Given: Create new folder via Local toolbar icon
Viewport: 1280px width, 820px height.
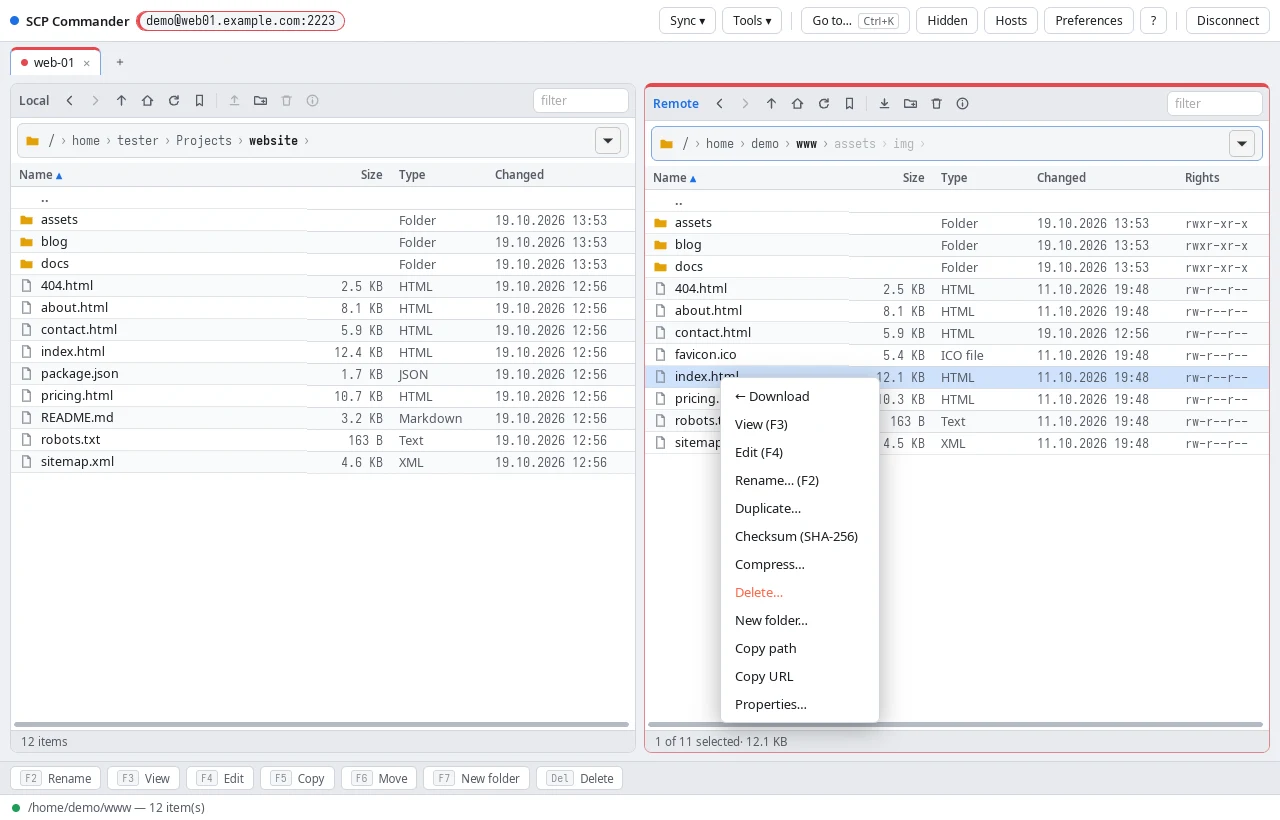Looking at the screenshot, I should coord(260,100).
